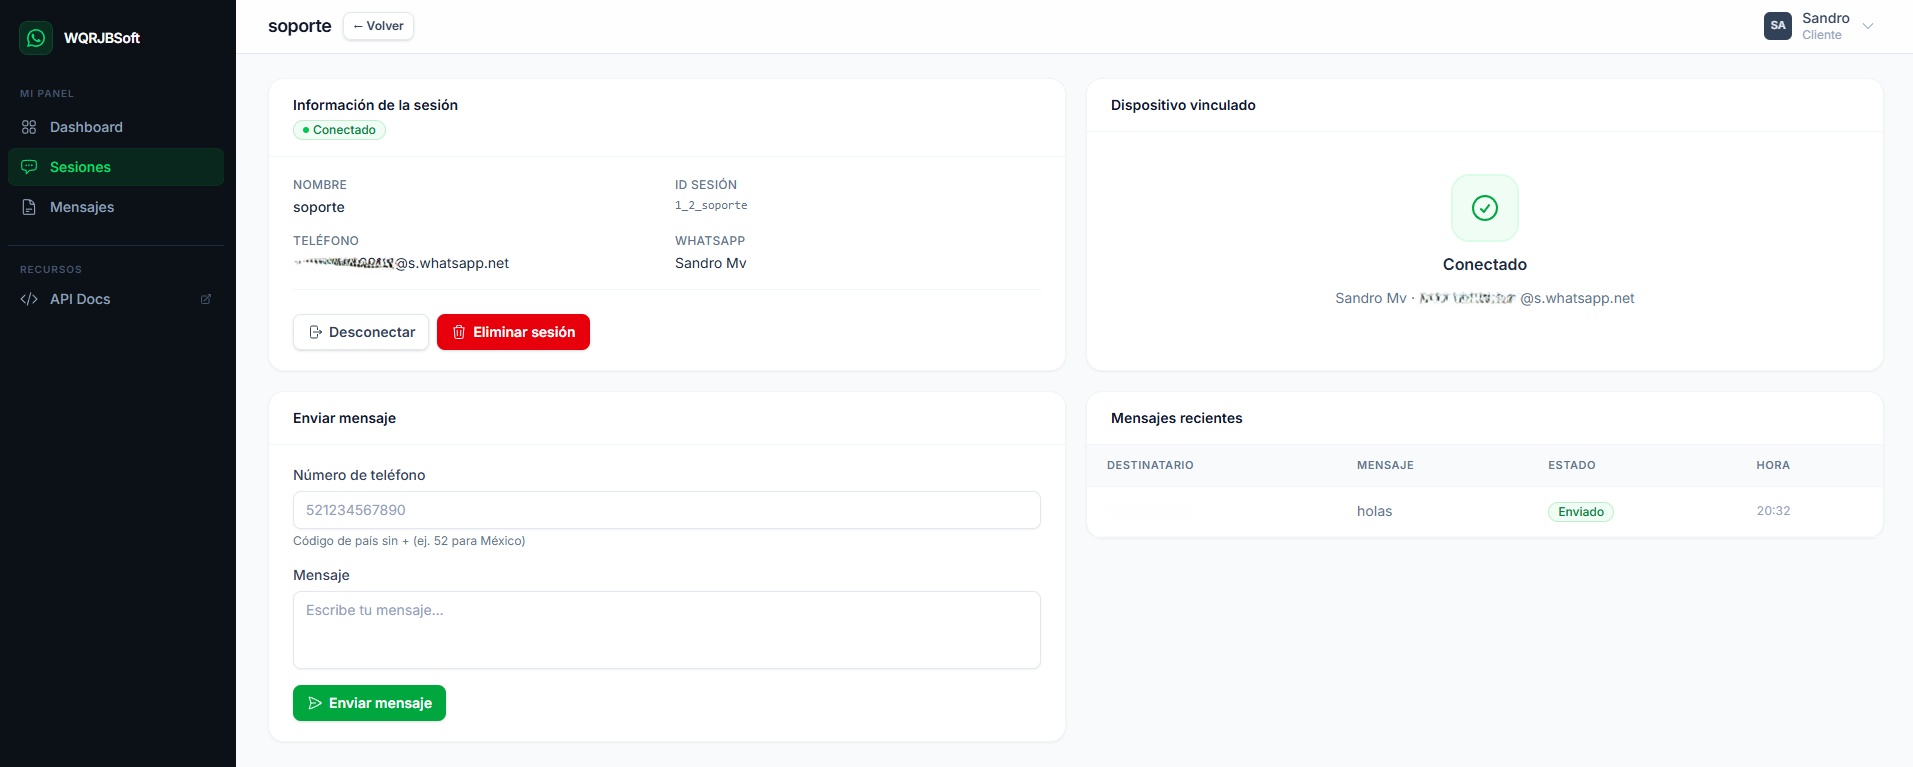The height and width of the screenshot is (767, 1913).
Task: Expand the Sandro user menu chevron
Action: 1867,26
